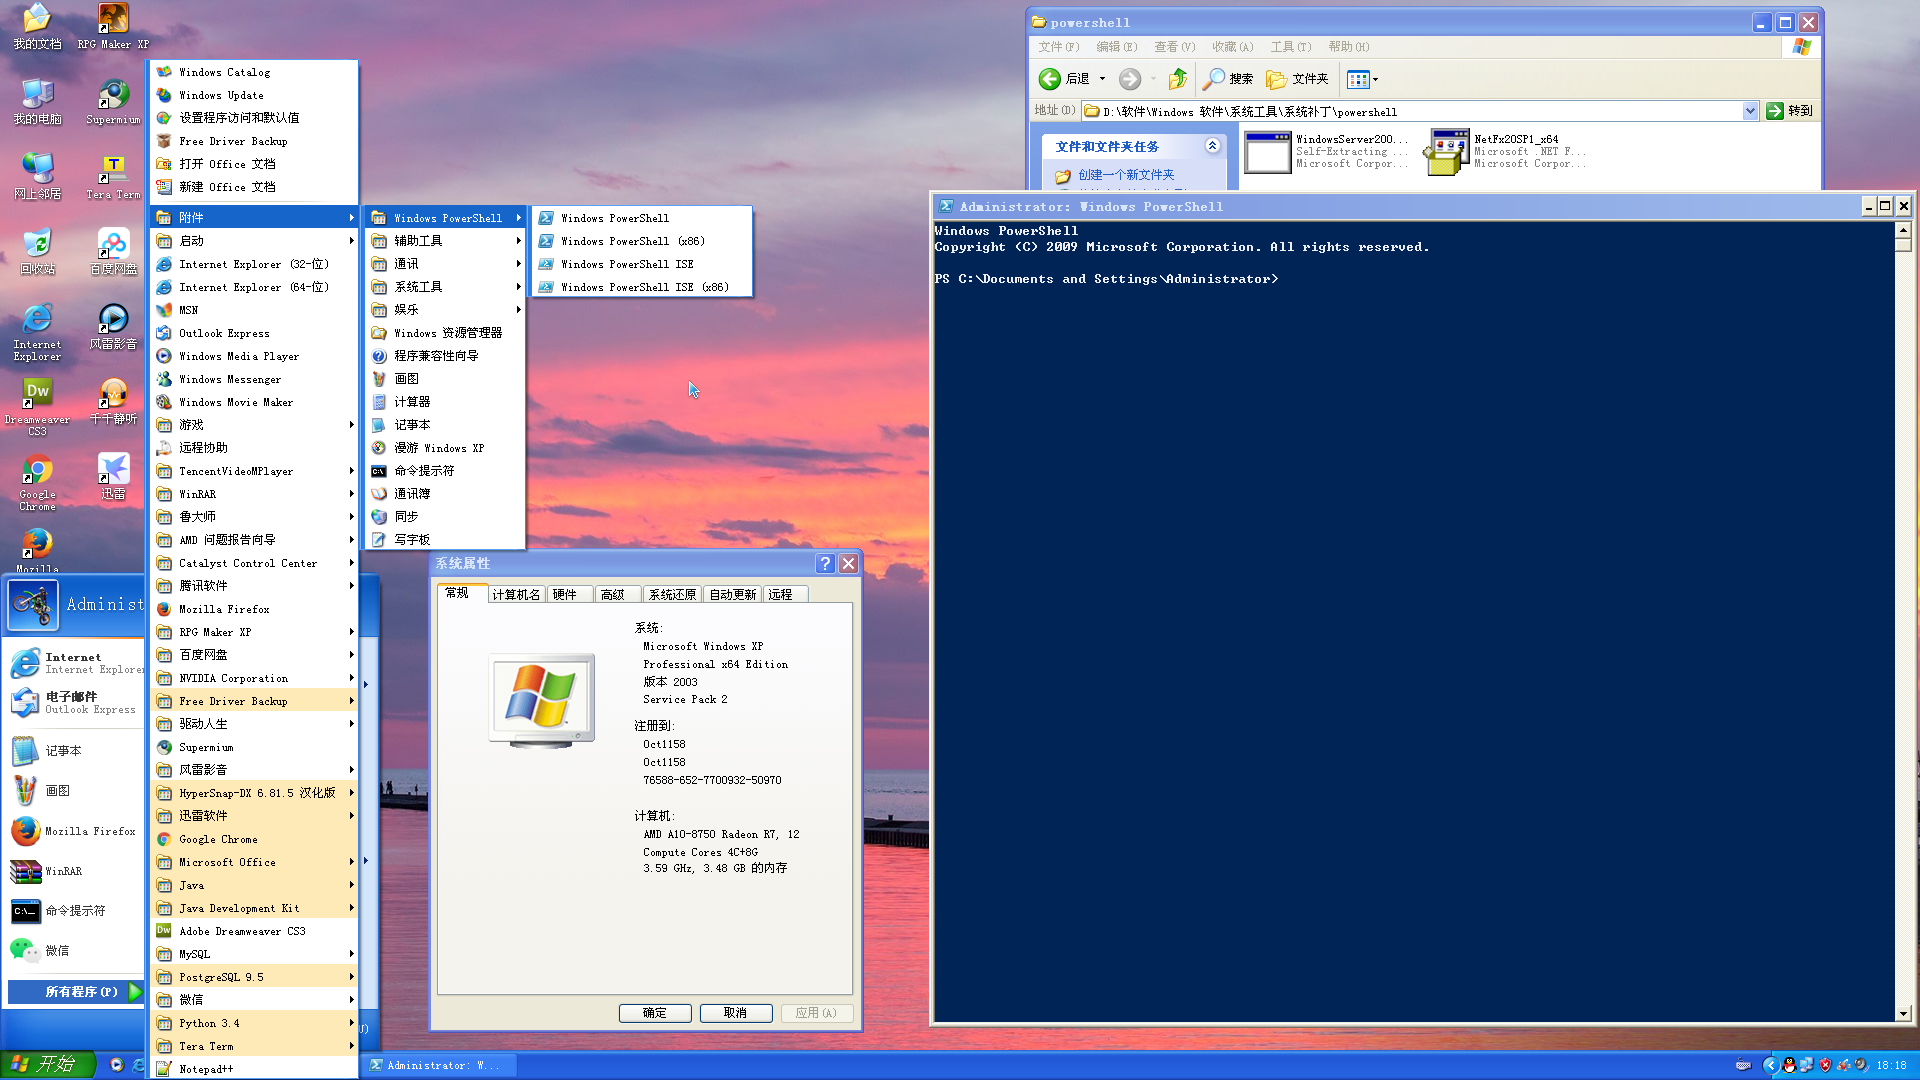Viewport: 1920px width, 1080px height.
Task: Click the 转到 (Go) button in Explorer
Action: pos(1790,111)
